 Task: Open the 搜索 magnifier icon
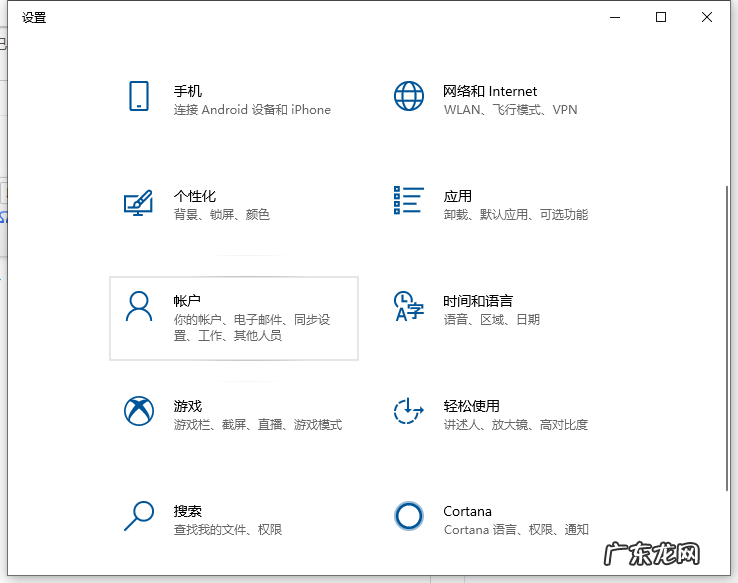click(139, 516)
